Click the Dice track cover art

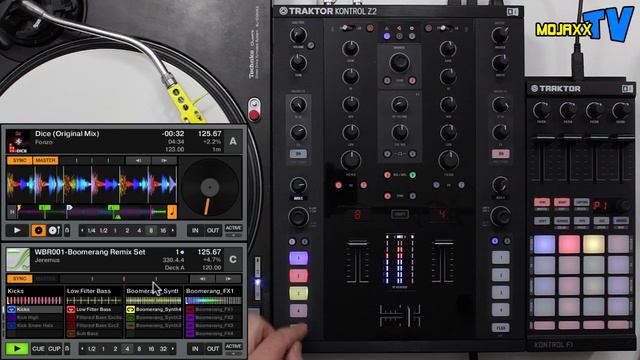[18, 141]
